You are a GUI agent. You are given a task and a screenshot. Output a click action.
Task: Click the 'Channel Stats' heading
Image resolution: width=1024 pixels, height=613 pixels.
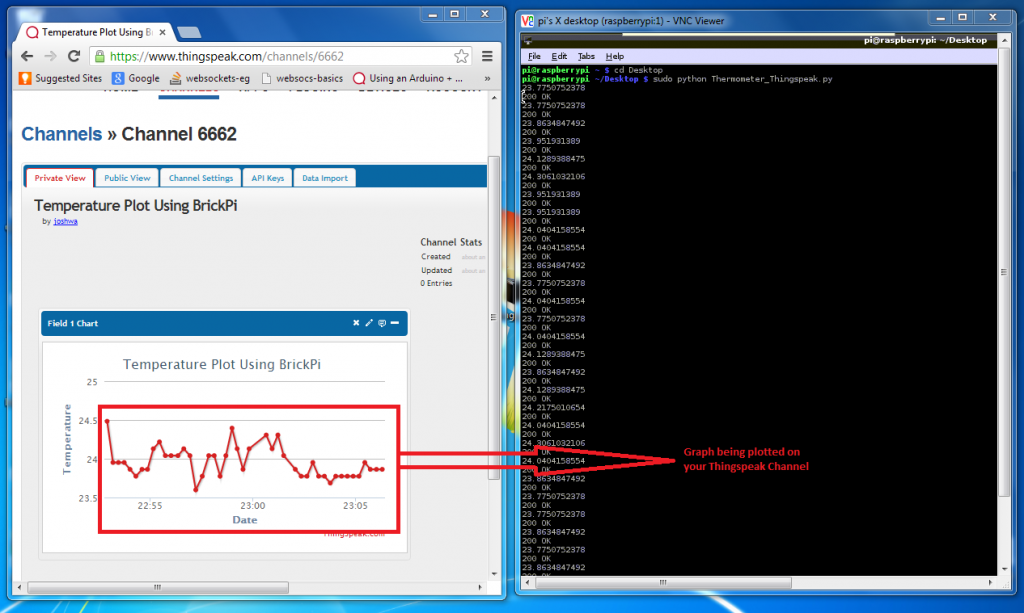click(x=451, y=242)
